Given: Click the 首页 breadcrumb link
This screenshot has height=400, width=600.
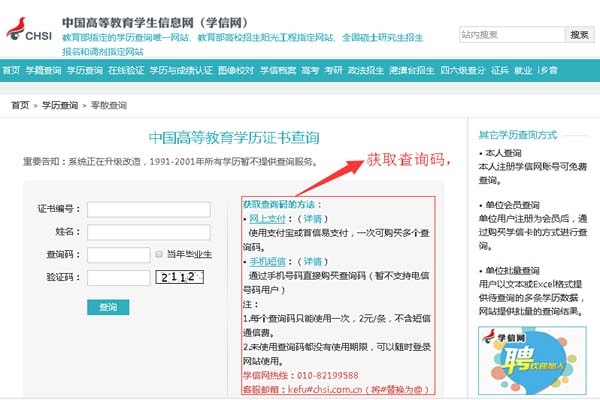Looking at the screenshot, I should coord(20,105).
